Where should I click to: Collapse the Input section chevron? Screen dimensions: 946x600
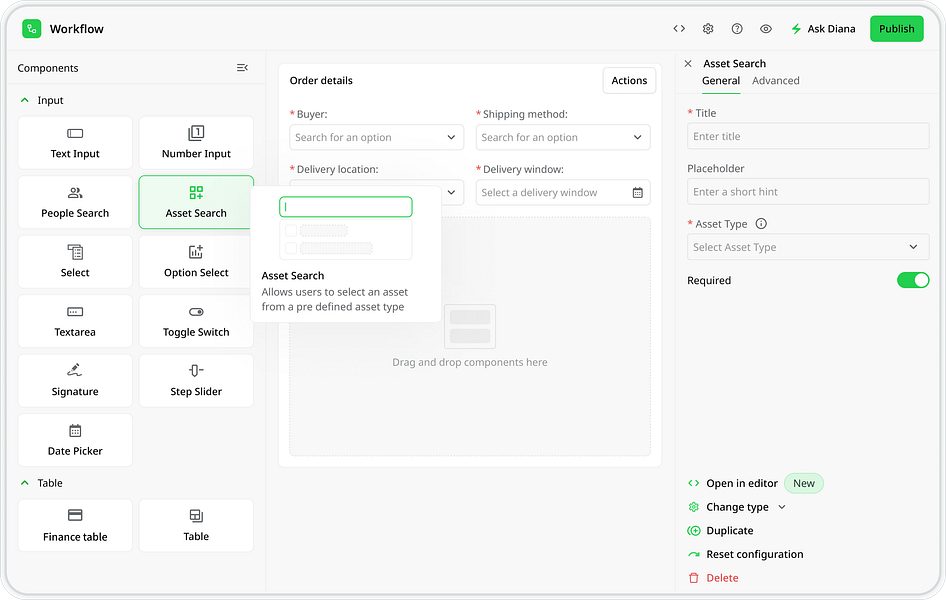click(x=25, y=100)
